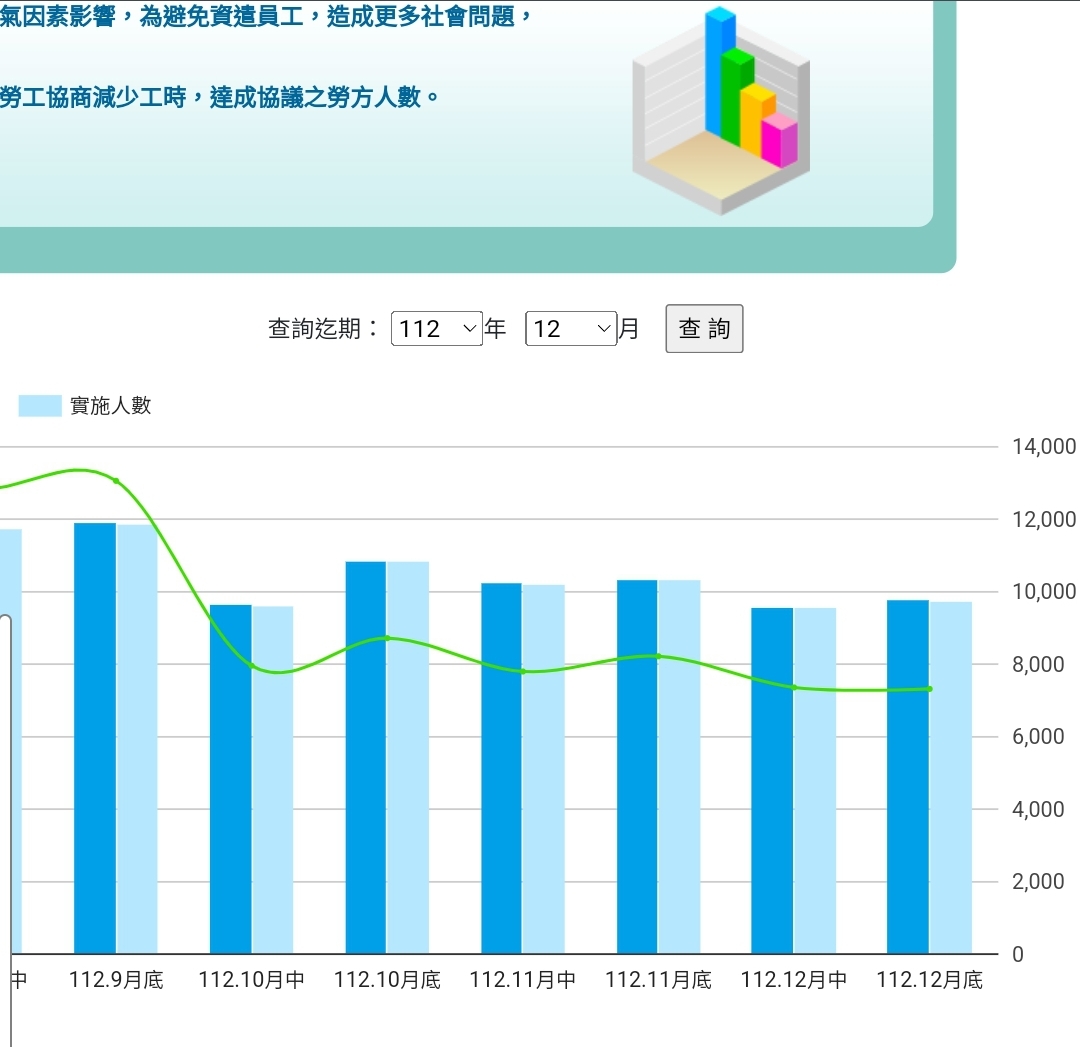Click green line point at 112.12月中
The image size is (1080, 1047).
[x=794, y=687]
